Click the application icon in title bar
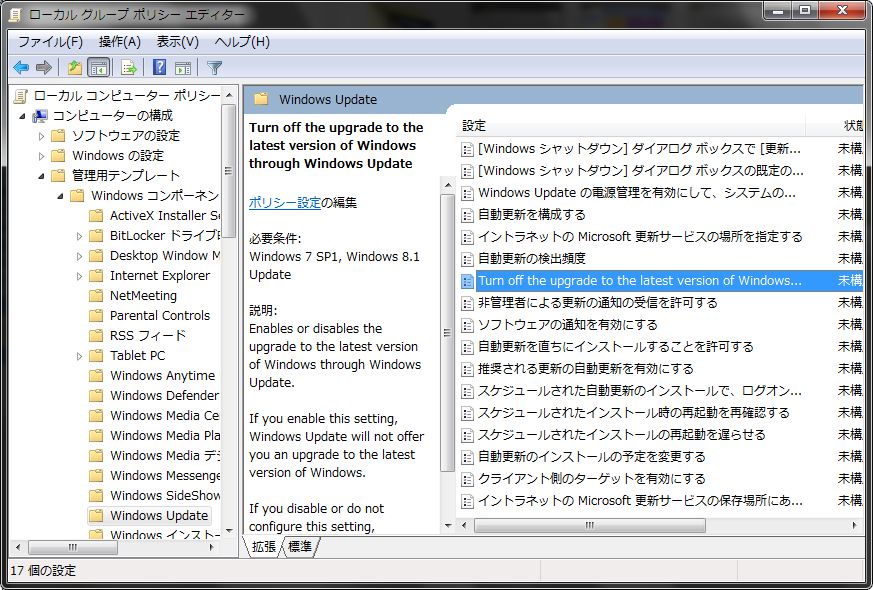Image resolution: width=873 pixels, height=590 pixels. tap(15, 14)
